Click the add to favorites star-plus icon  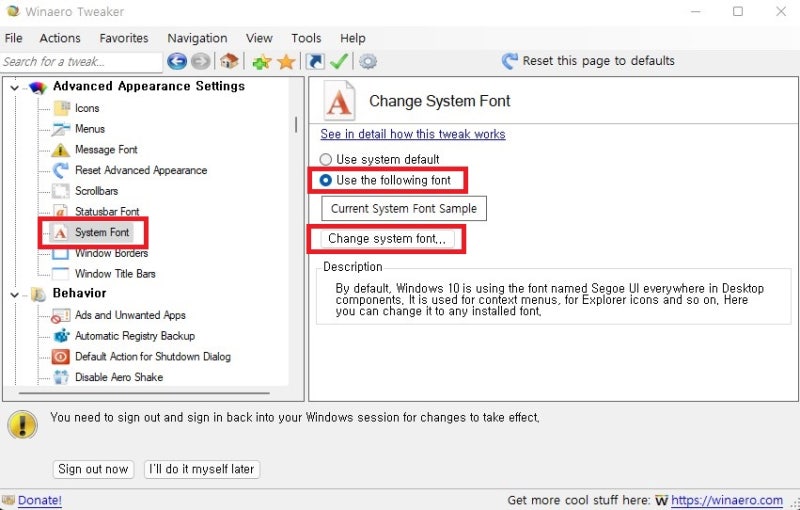pos(261,61)
